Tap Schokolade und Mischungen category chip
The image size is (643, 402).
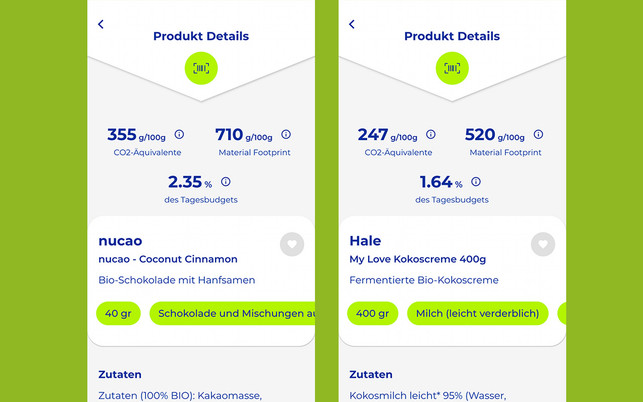click(x=233, y=313)
